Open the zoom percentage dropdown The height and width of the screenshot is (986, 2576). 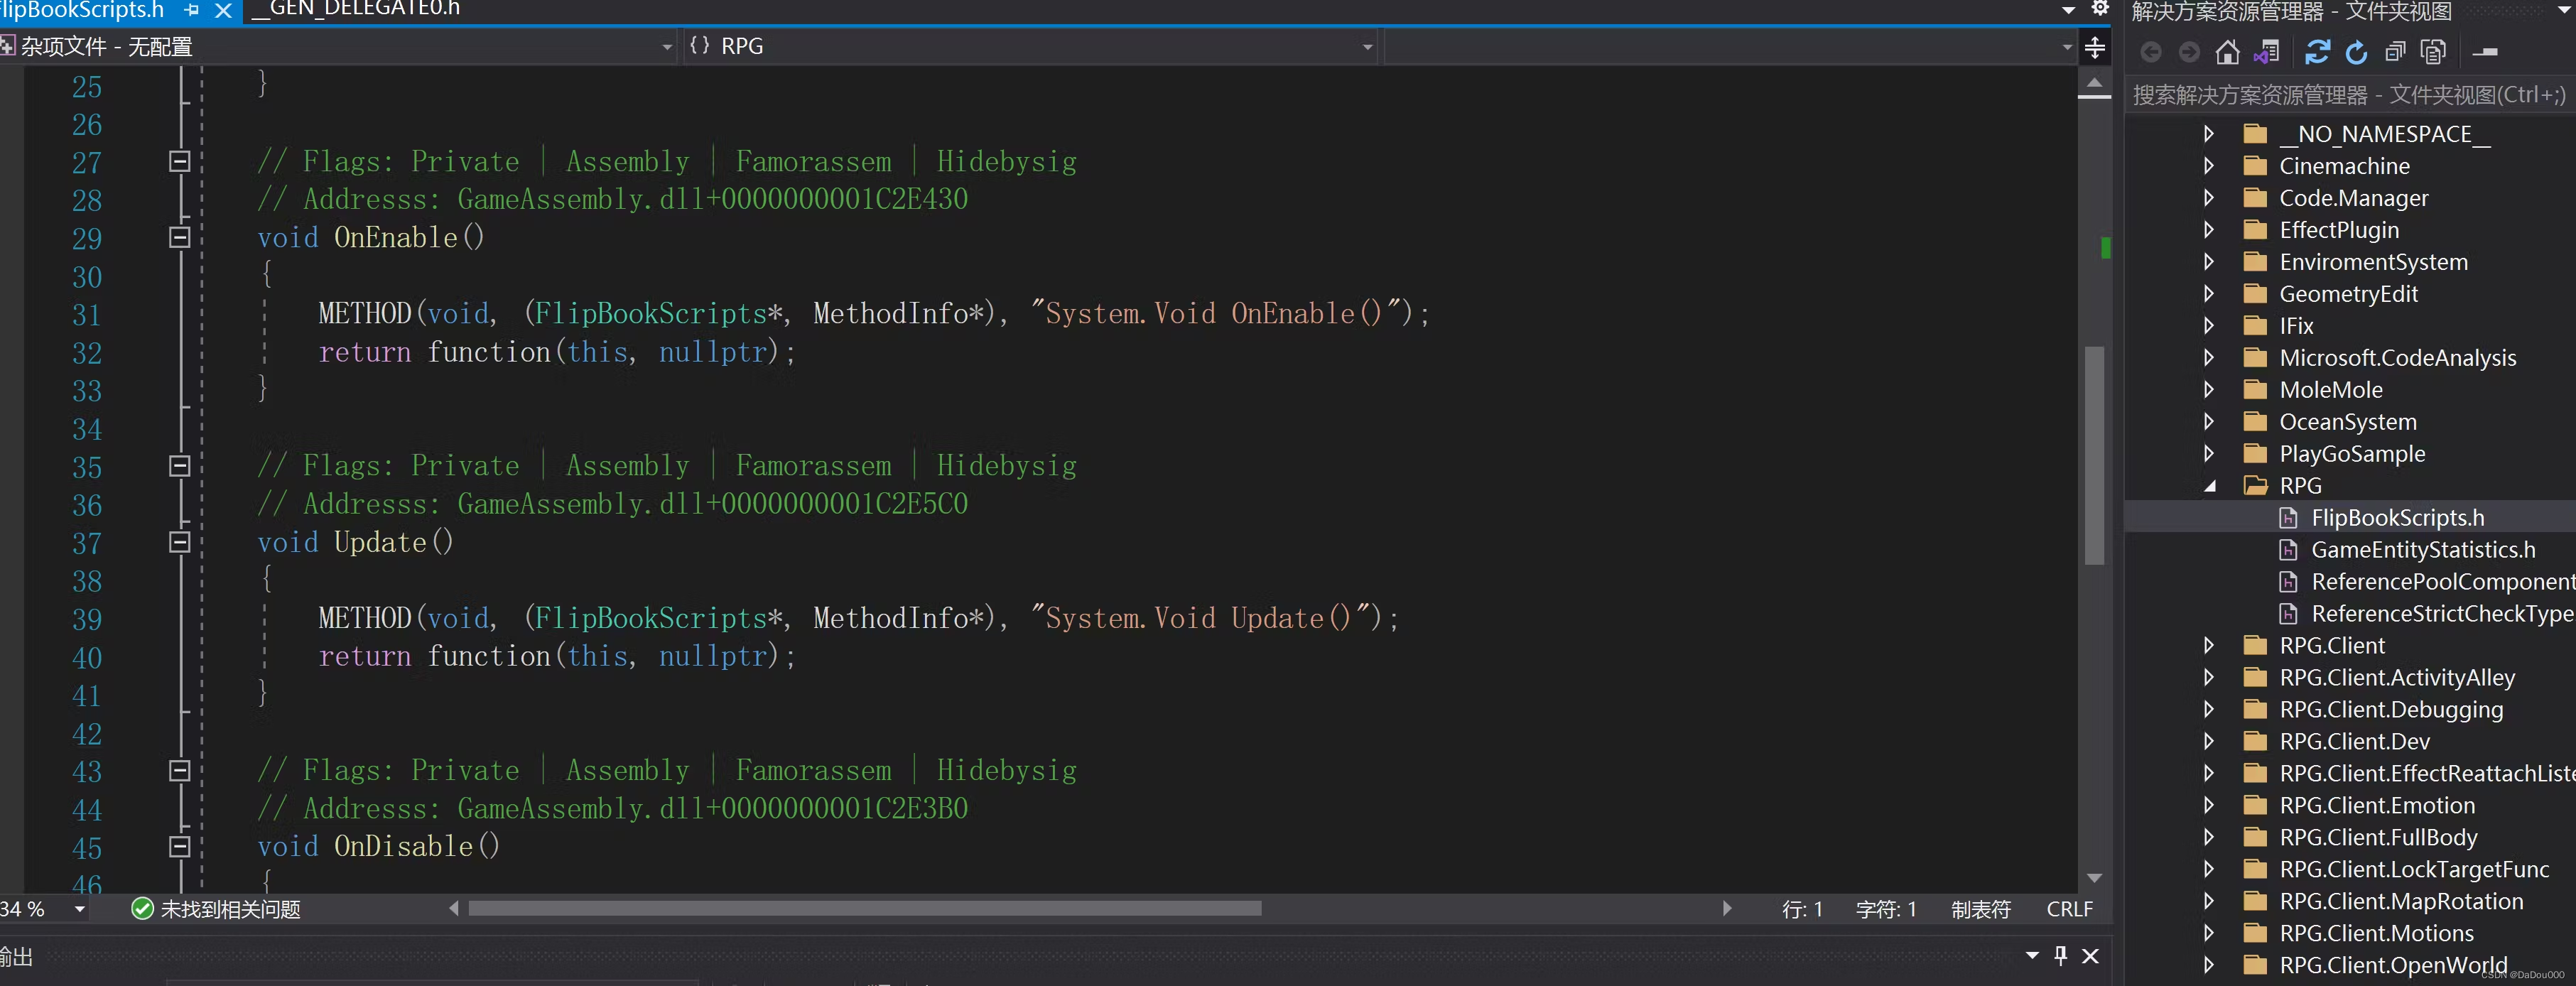coord(79,909)
